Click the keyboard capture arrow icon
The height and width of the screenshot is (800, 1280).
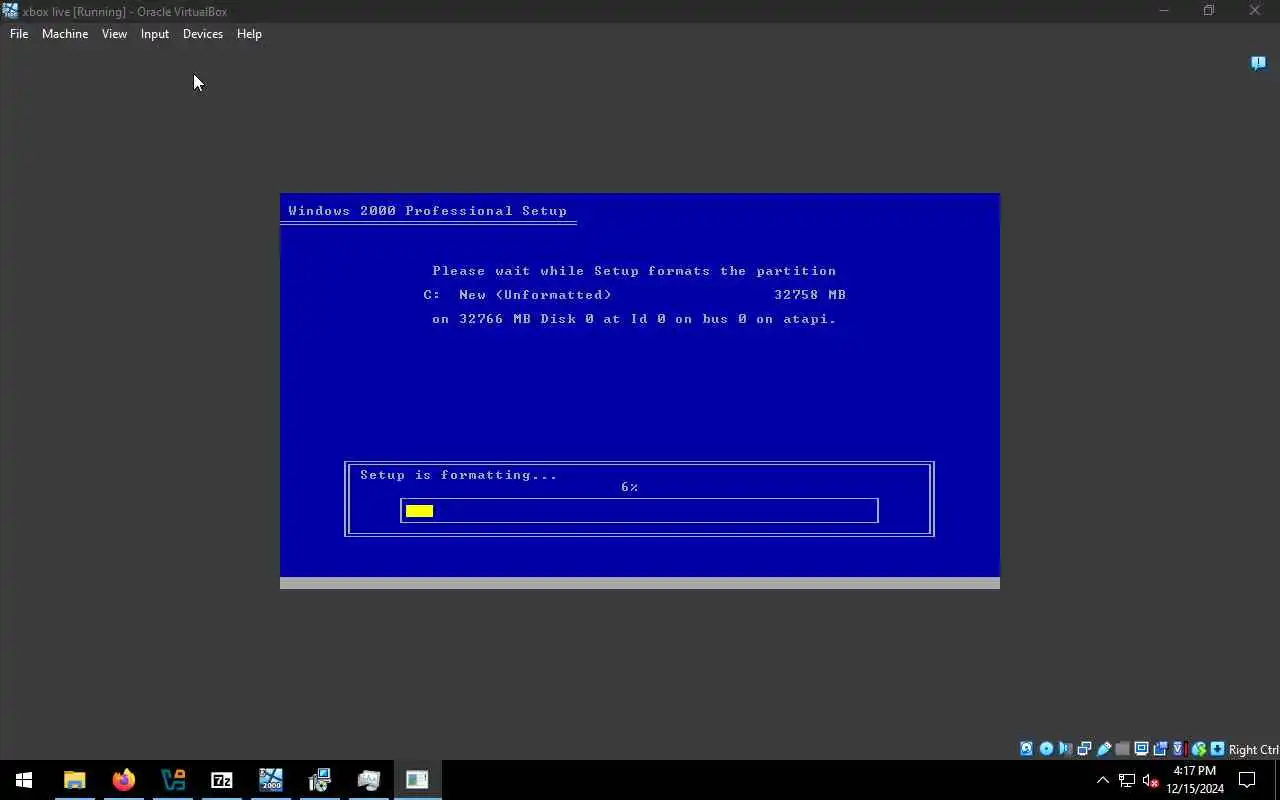click(x=1217, y=749)
